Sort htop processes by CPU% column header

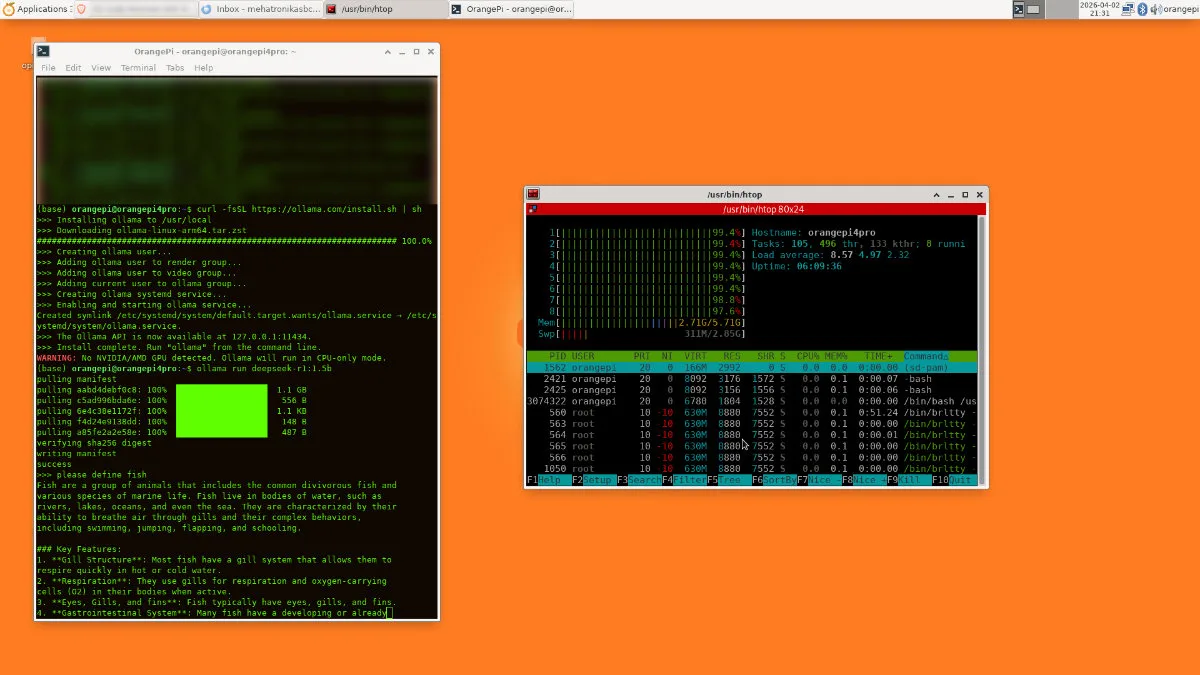pos(807,356)
